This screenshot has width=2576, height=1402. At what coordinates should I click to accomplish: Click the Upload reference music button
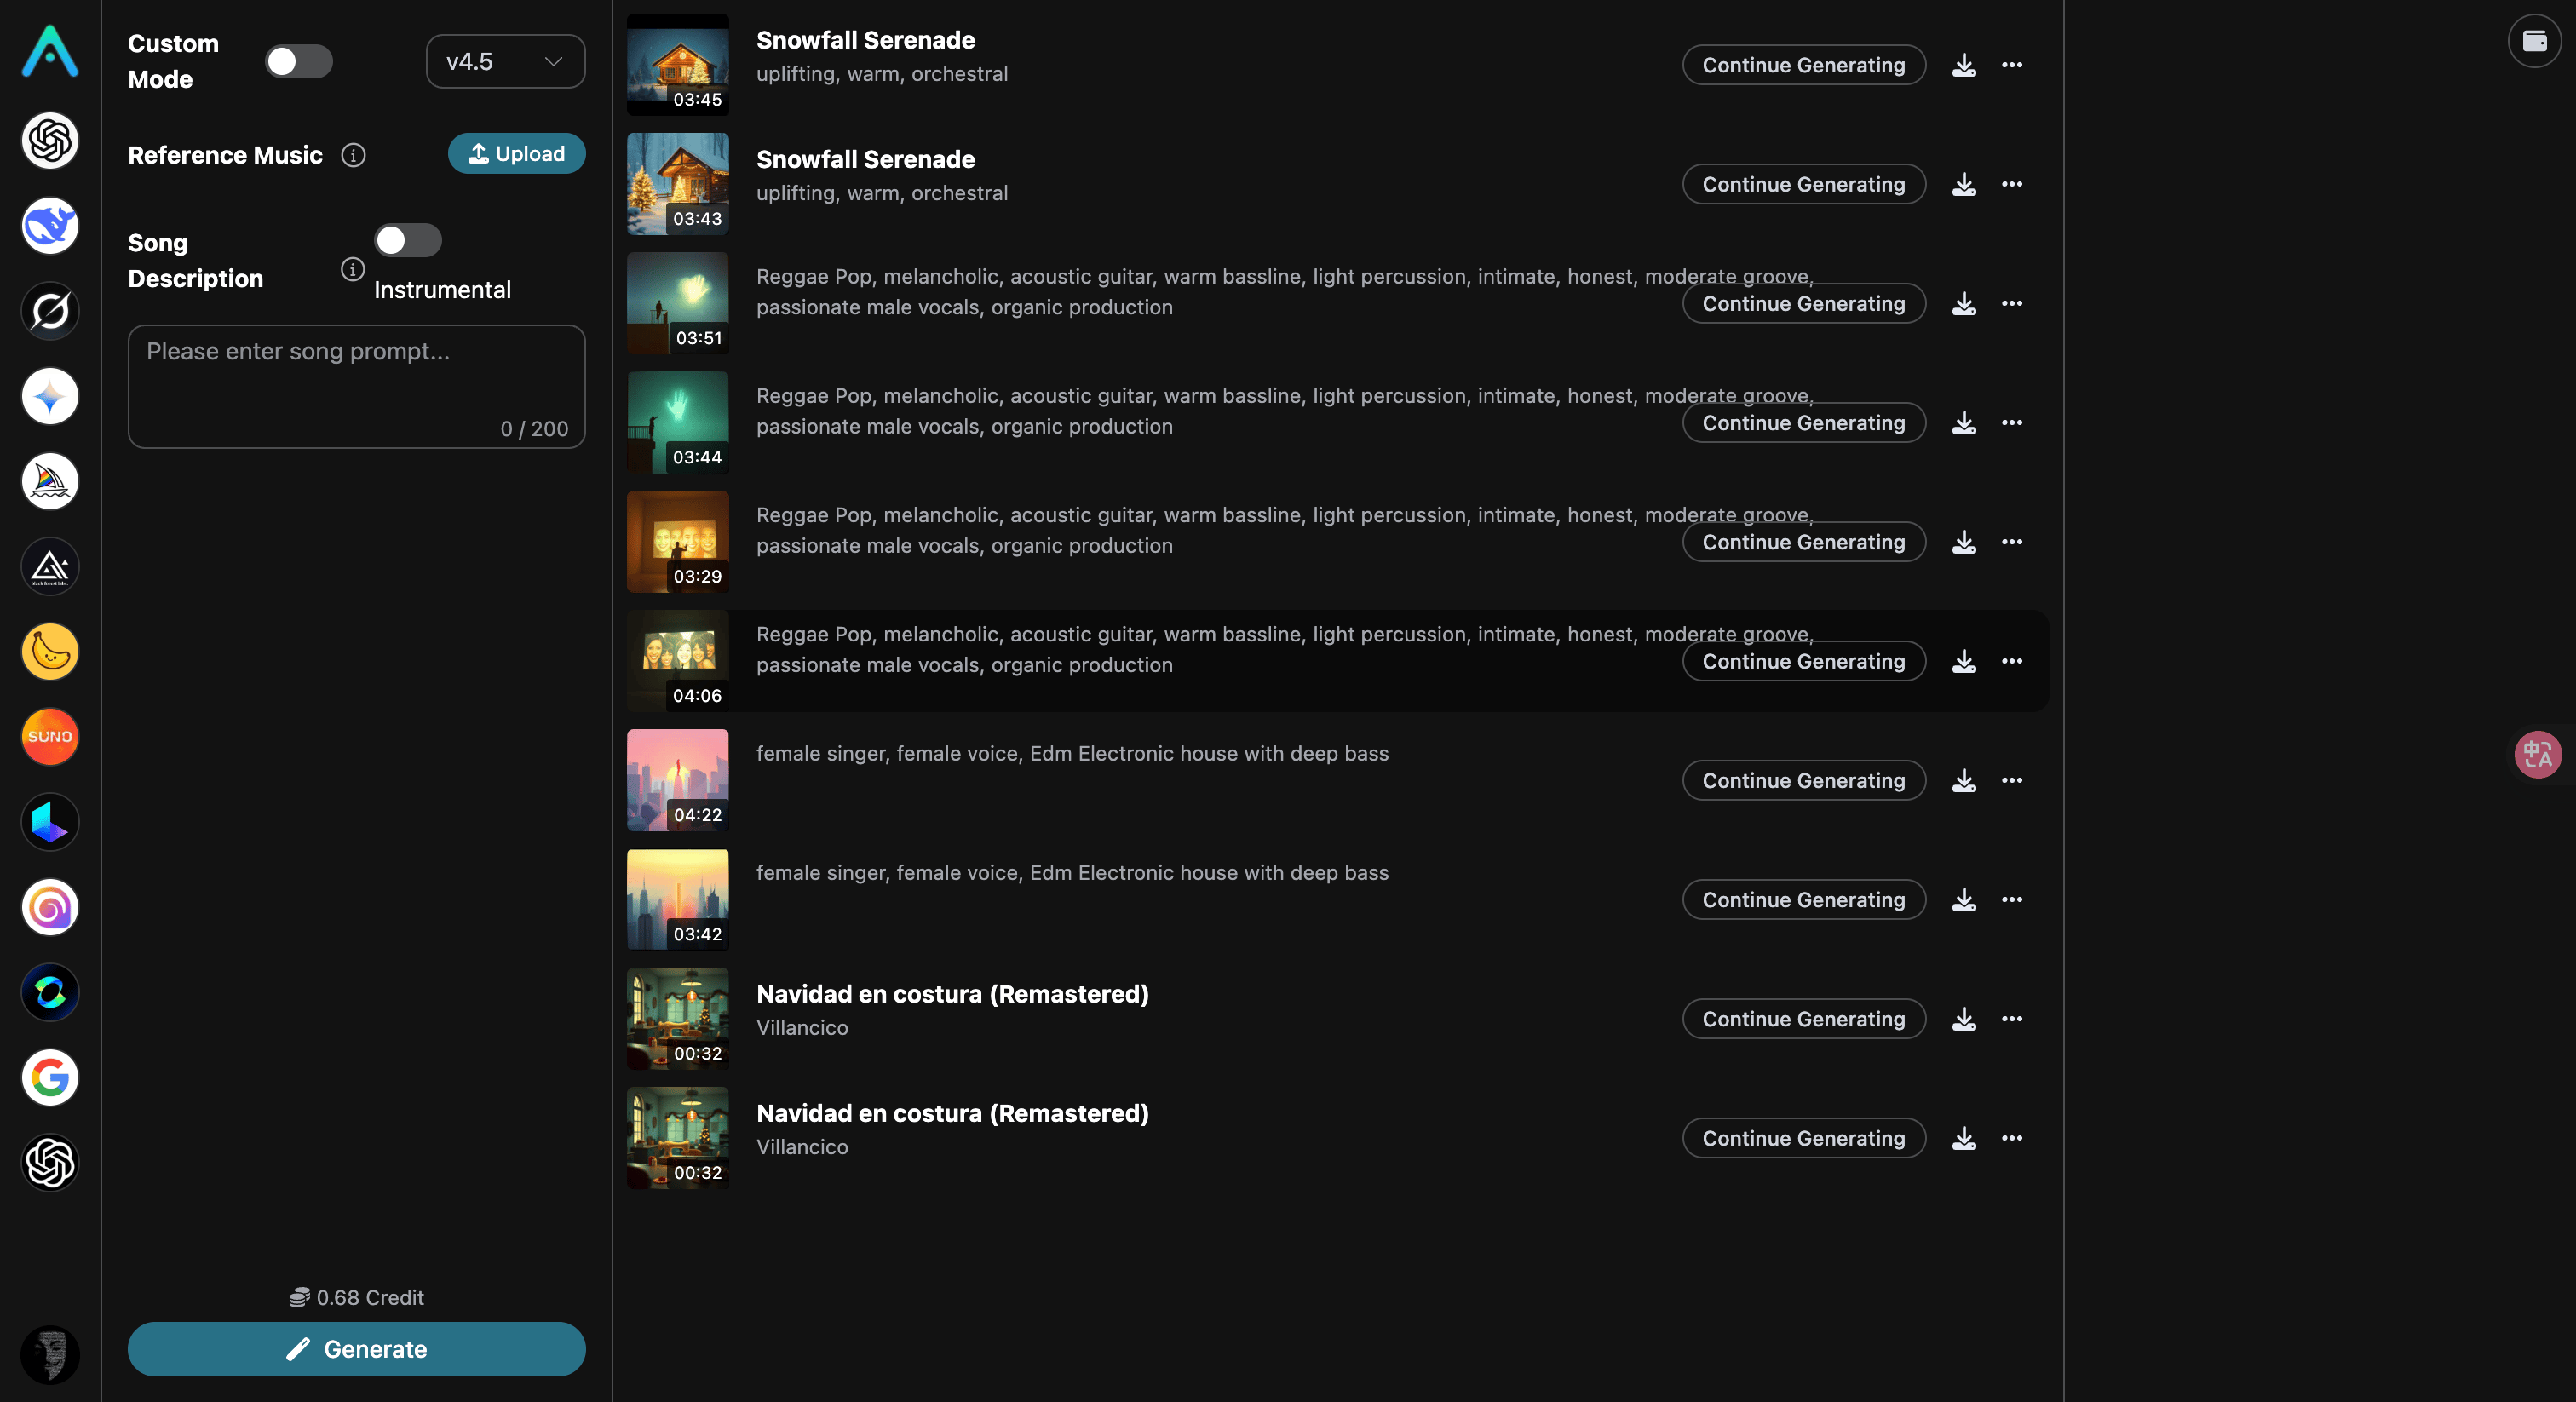516,153
